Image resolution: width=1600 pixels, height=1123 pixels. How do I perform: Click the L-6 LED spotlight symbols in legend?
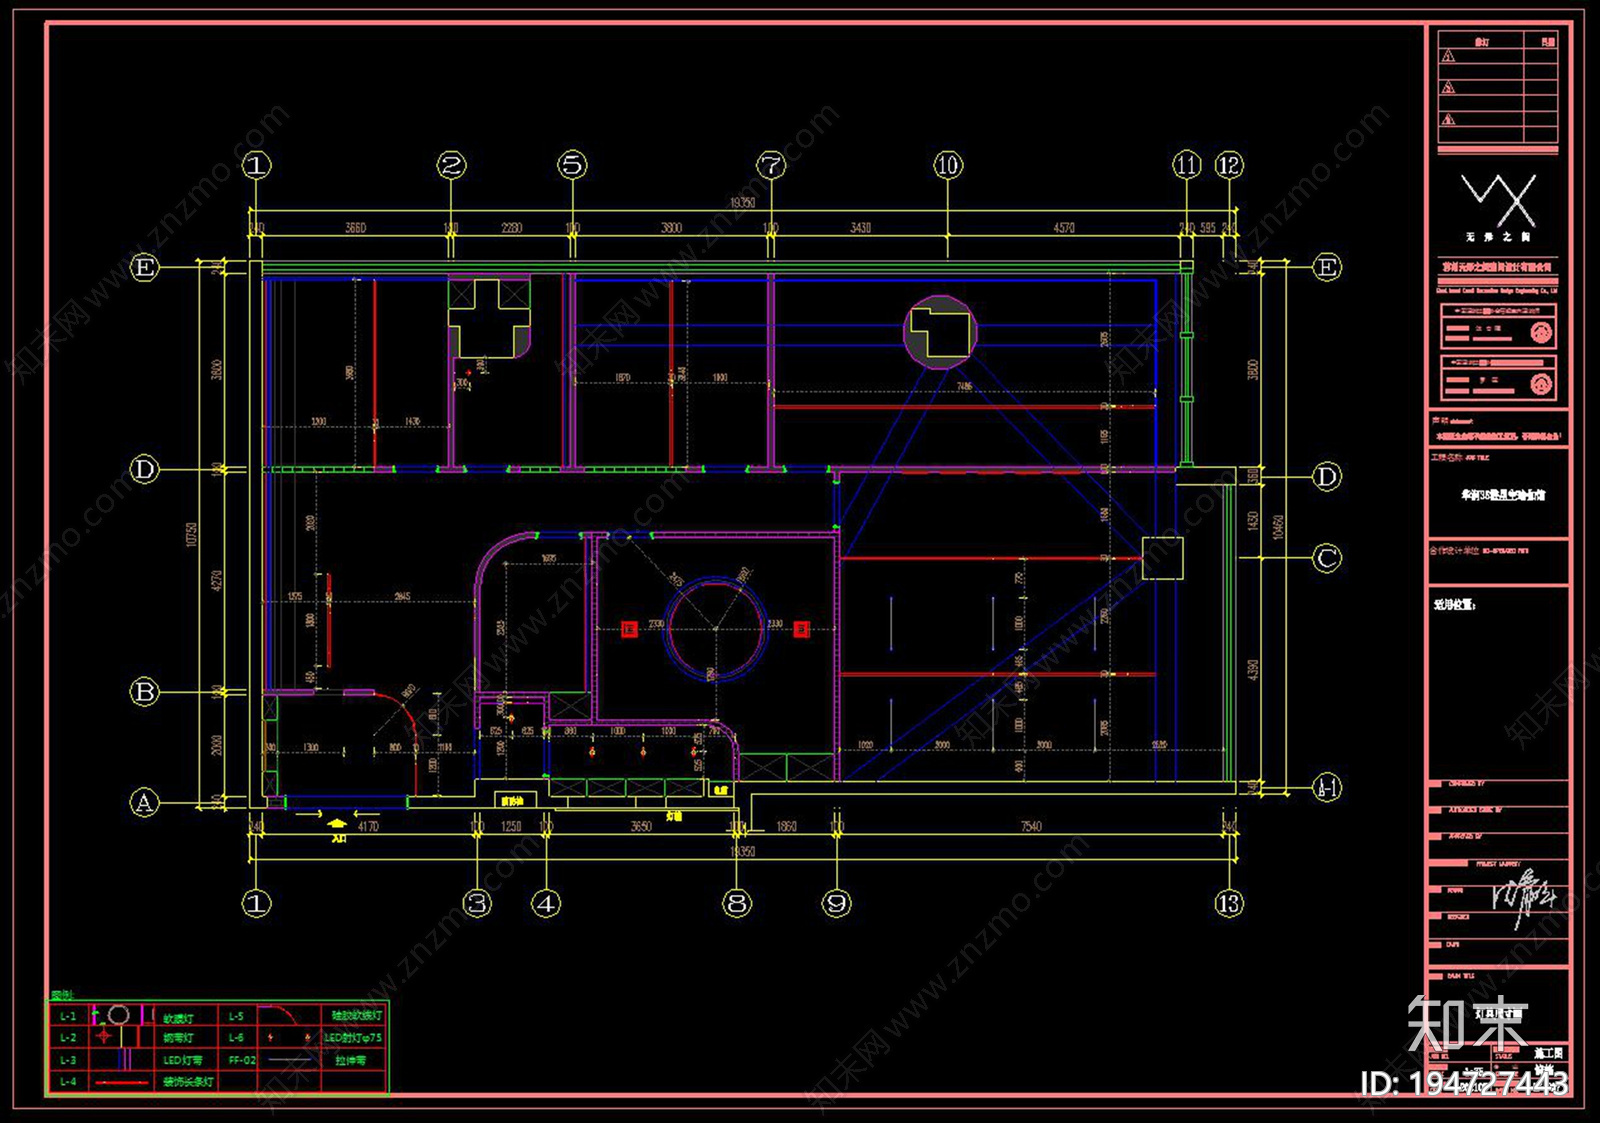coord(289,1037)
